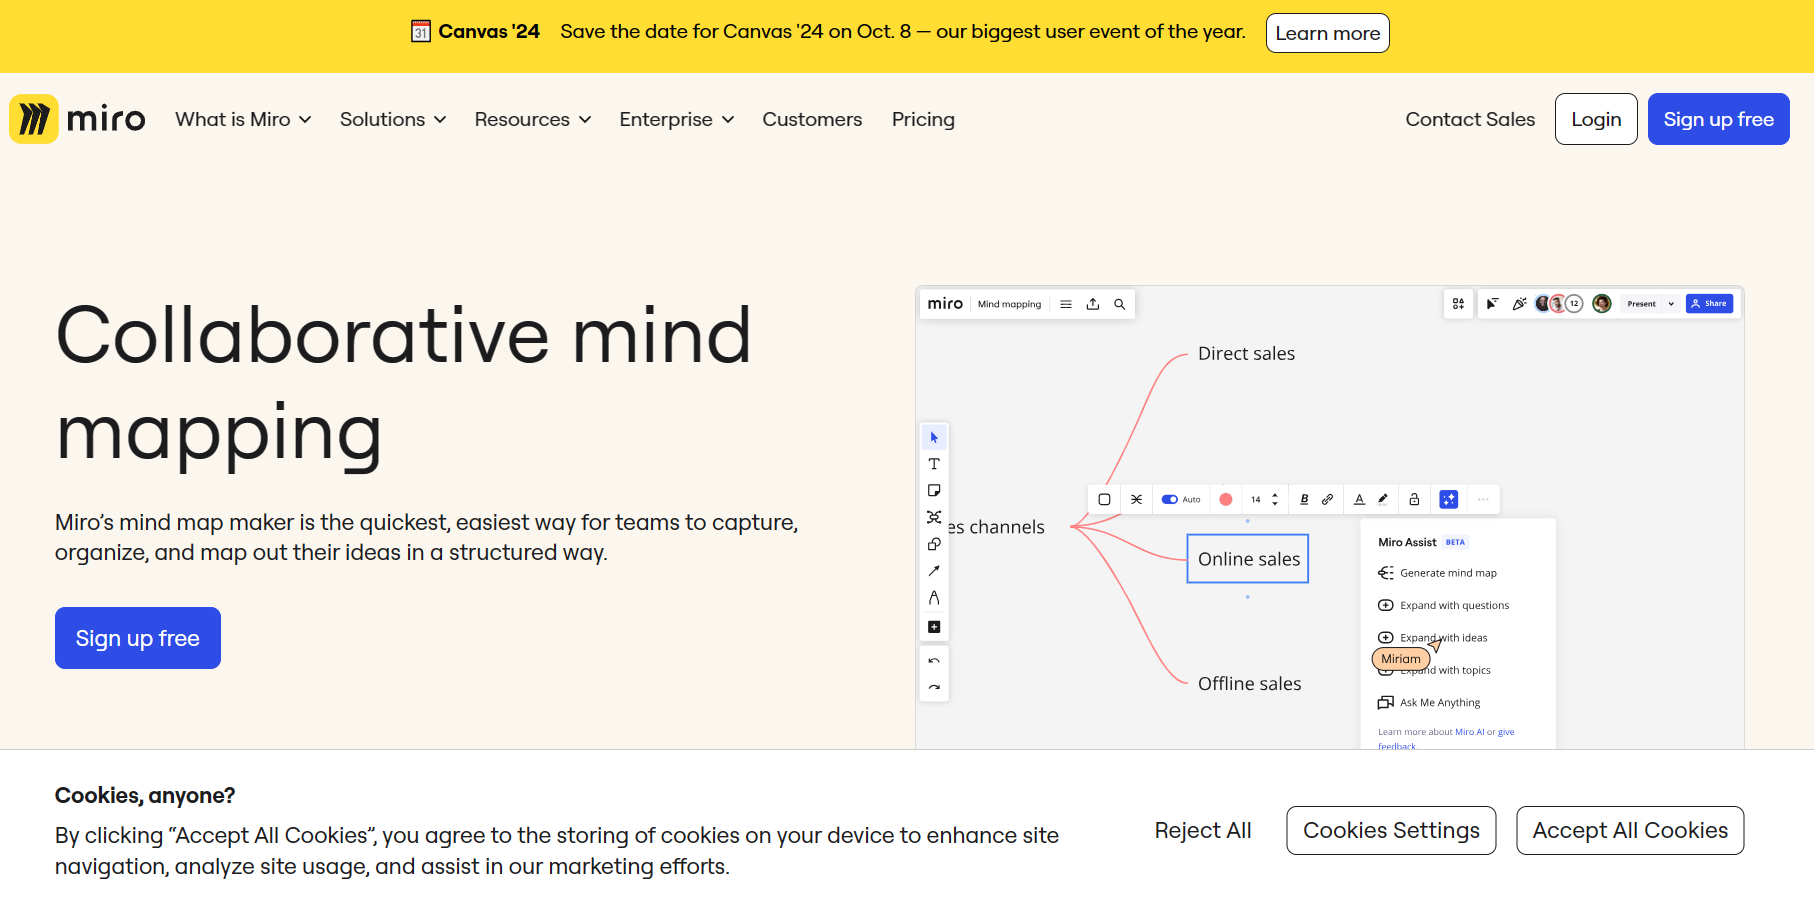Click the Miro Assist sparkle icon
The height and width of the screenshot is (906, 1814).
click(1448, 499)
